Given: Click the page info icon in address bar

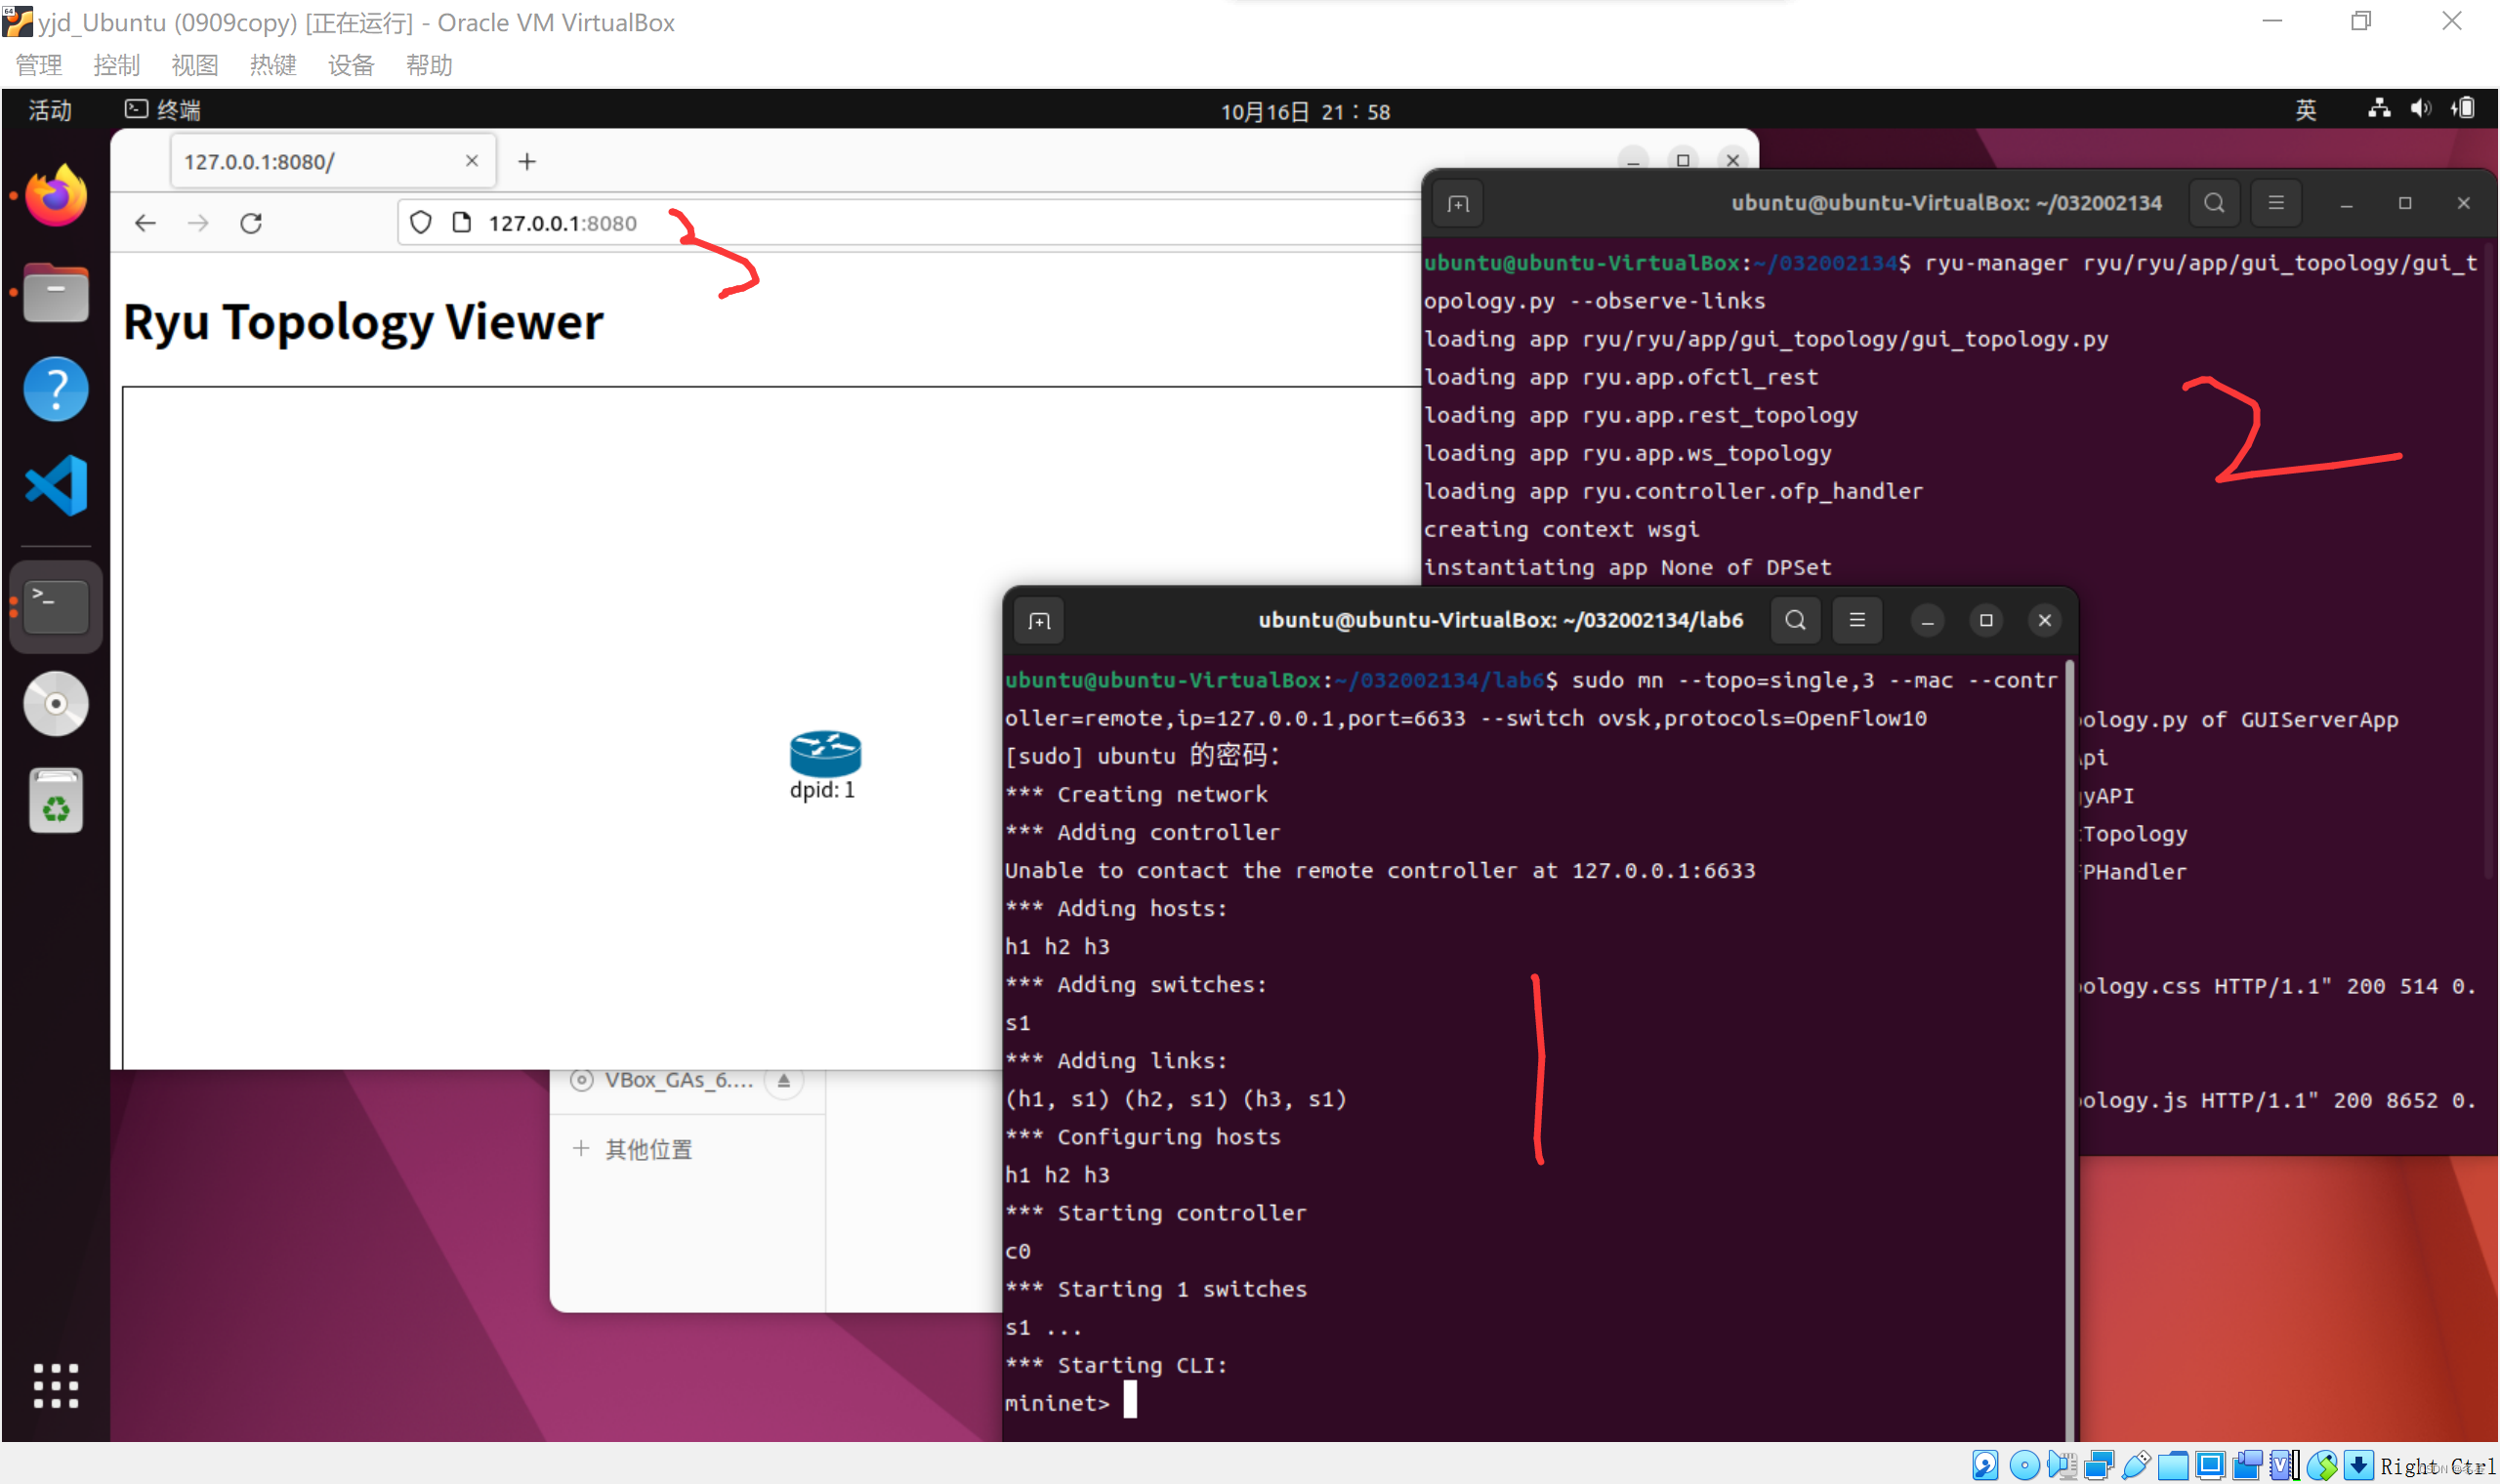Looking at the screenshot, I should [x=461, y=223].
